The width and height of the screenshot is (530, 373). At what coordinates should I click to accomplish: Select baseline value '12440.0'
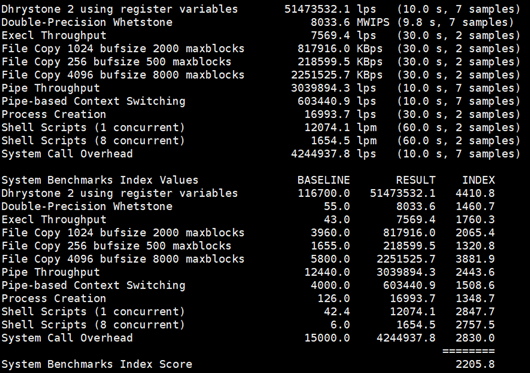[327, 272]
